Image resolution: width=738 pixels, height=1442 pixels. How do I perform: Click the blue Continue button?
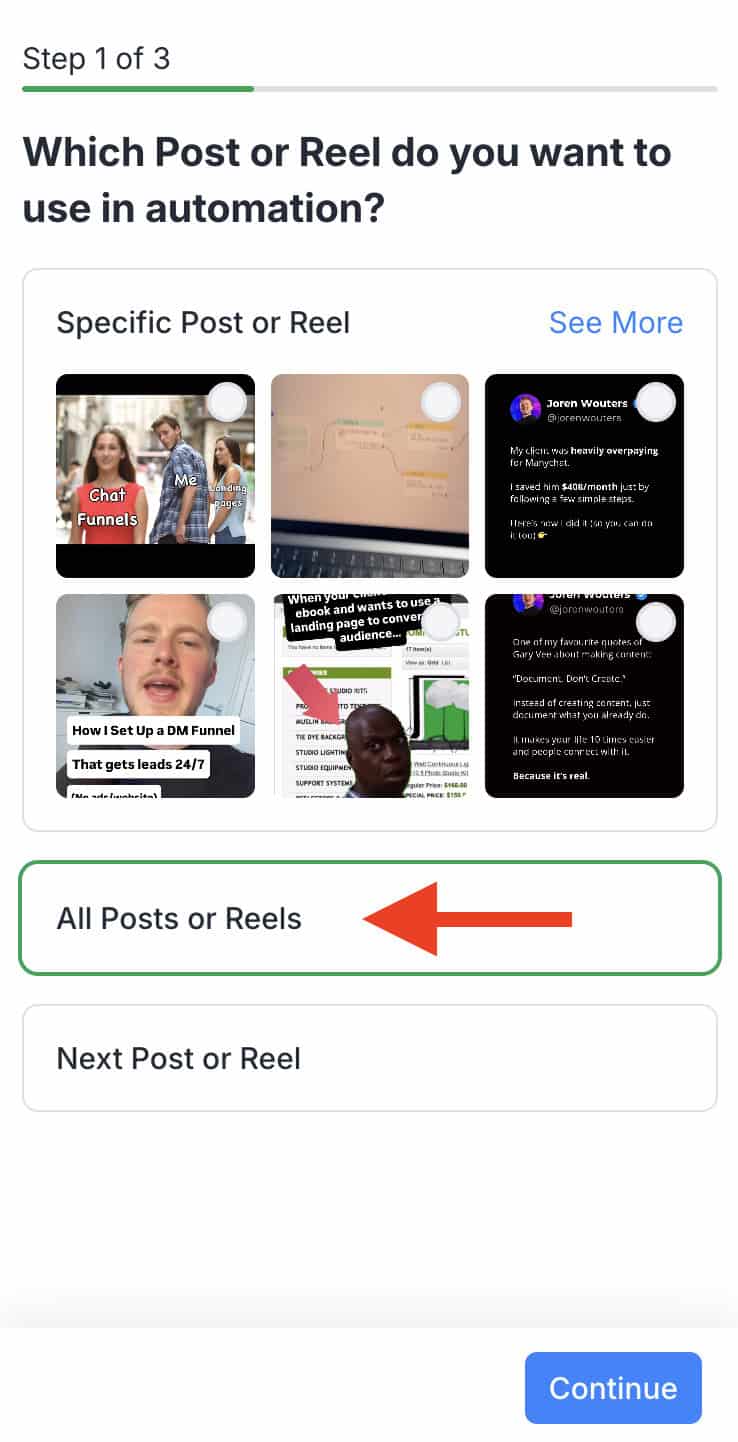(x=613, y=1388)
